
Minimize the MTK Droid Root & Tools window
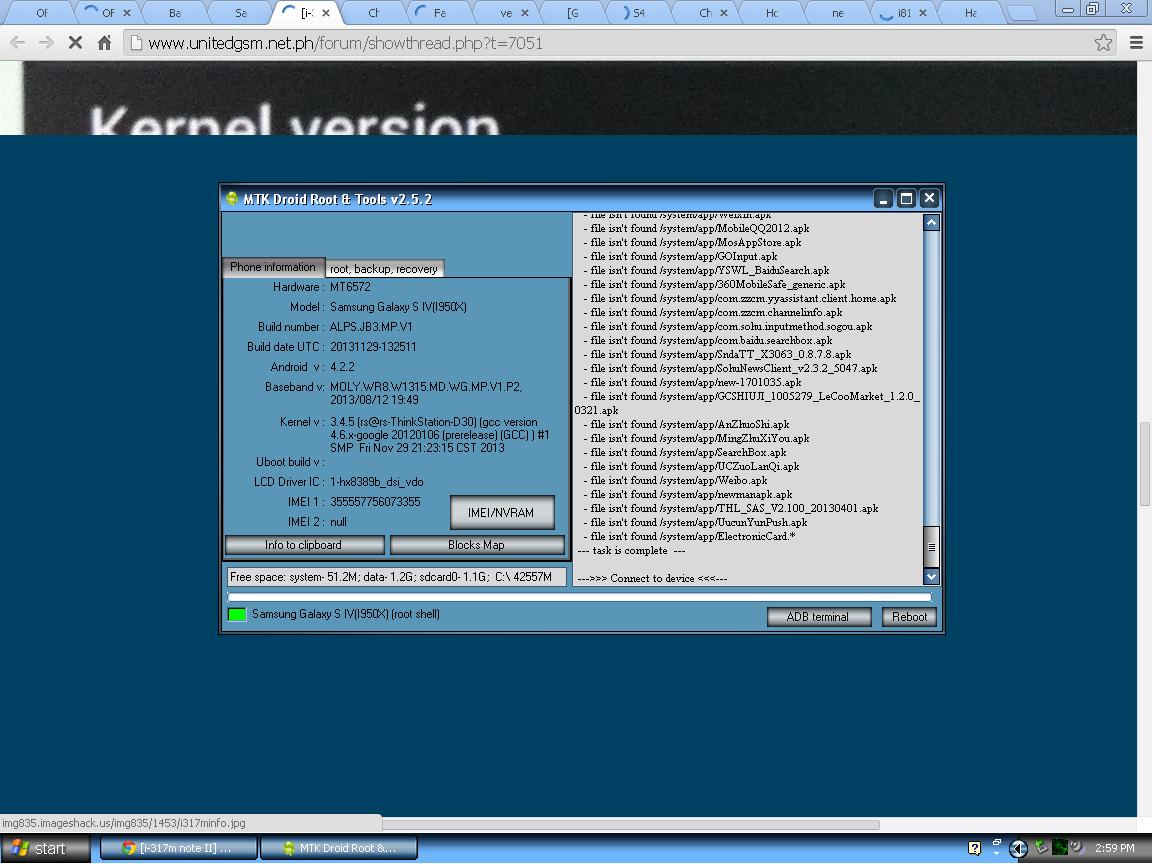tap(883, 198)
